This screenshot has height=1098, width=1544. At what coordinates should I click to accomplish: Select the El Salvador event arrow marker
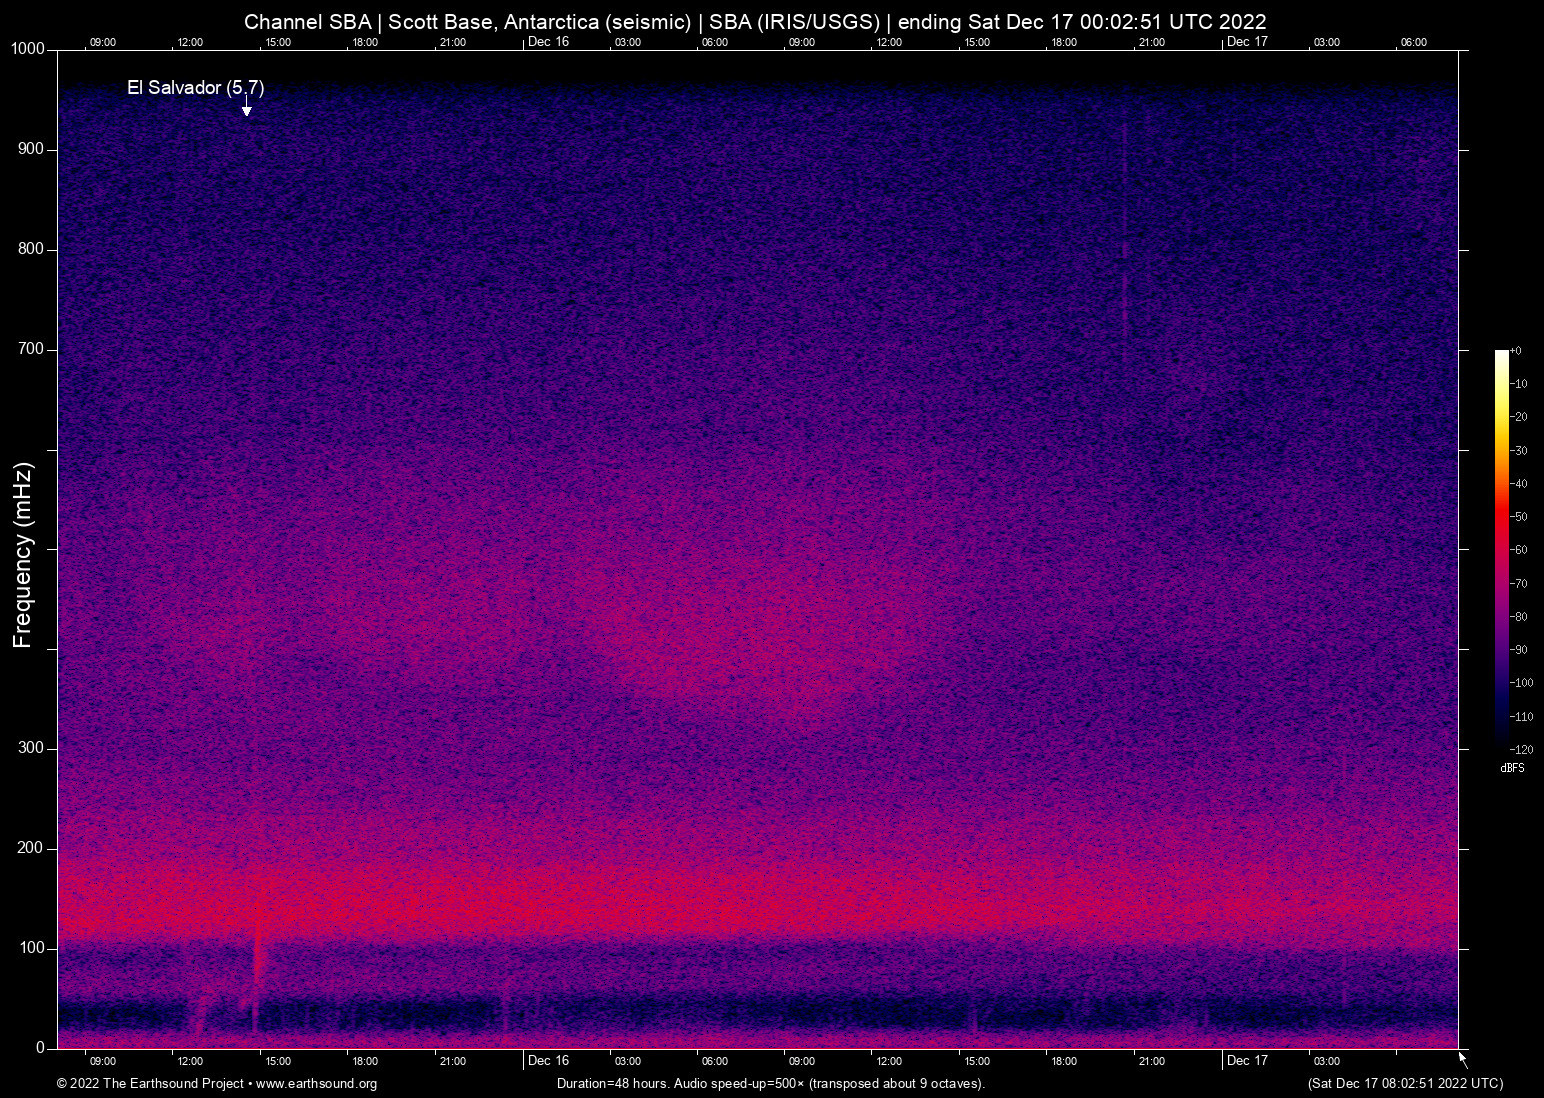point(246,107)
